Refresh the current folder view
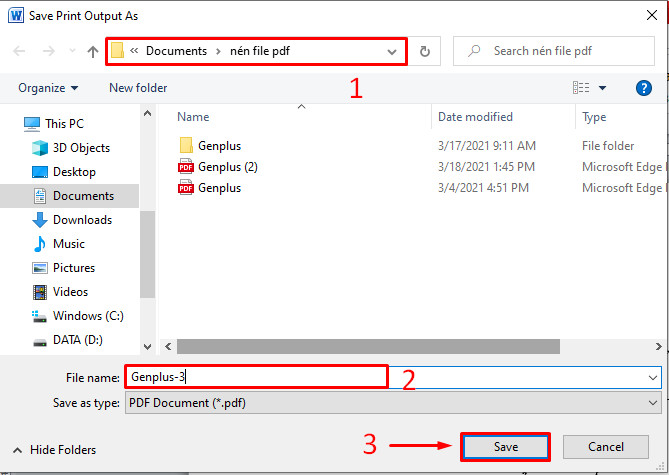 [426, 51]
